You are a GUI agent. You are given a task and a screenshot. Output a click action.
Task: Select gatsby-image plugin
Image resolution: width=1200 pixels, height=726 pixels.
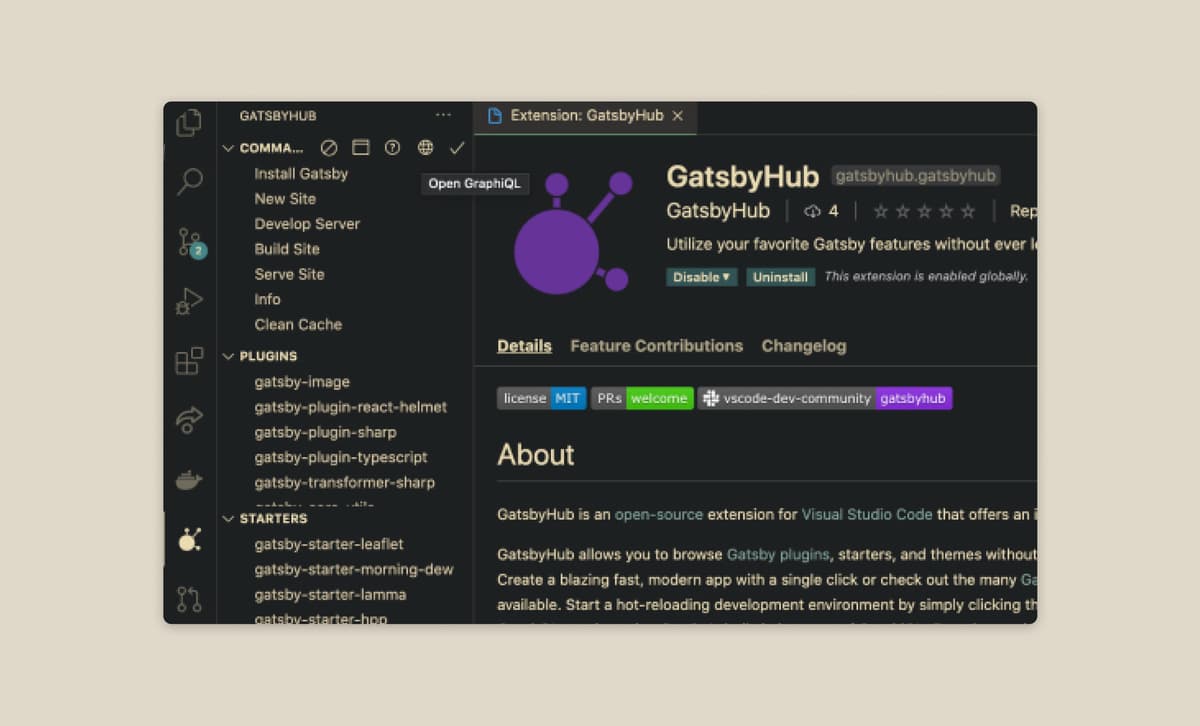coord(302,382)
